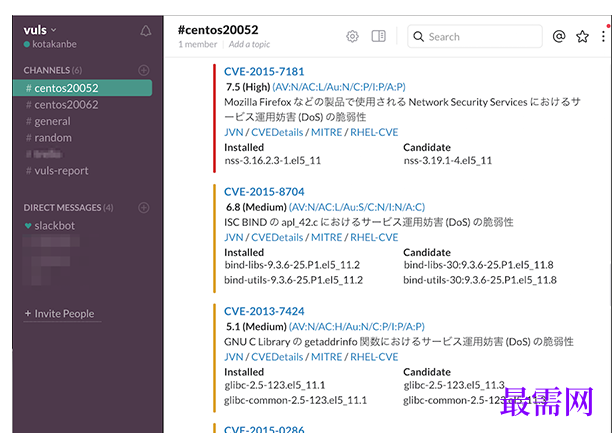612x433 pixels.
Task: Open CVEDetails link under CVE-2013-7424
Action: (x=277, y=357)
